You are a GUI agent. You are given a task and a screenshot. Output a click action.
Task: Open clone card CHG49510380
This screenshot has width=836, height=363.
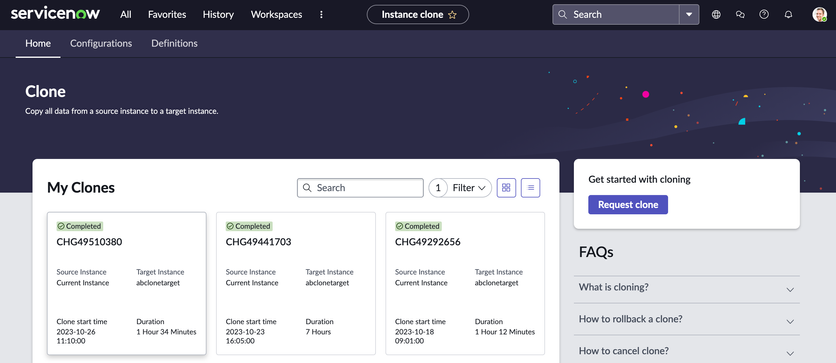click(x=127, y=284)
